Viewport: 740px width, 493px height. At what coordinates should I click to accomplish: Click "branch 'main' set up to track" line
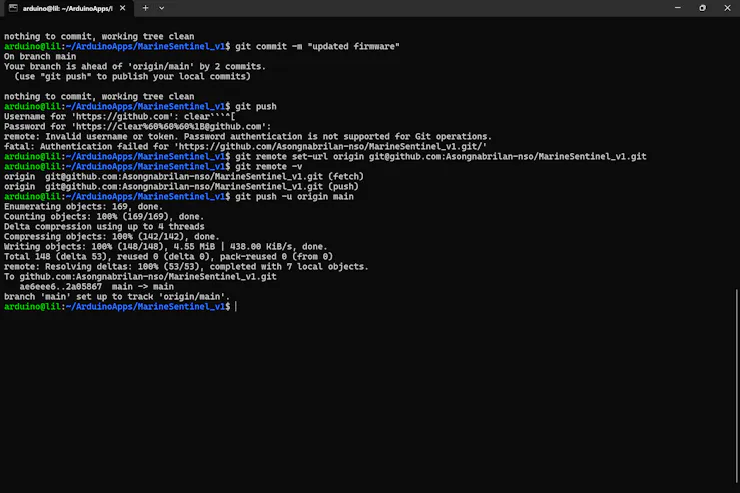[x=117, y=297]
